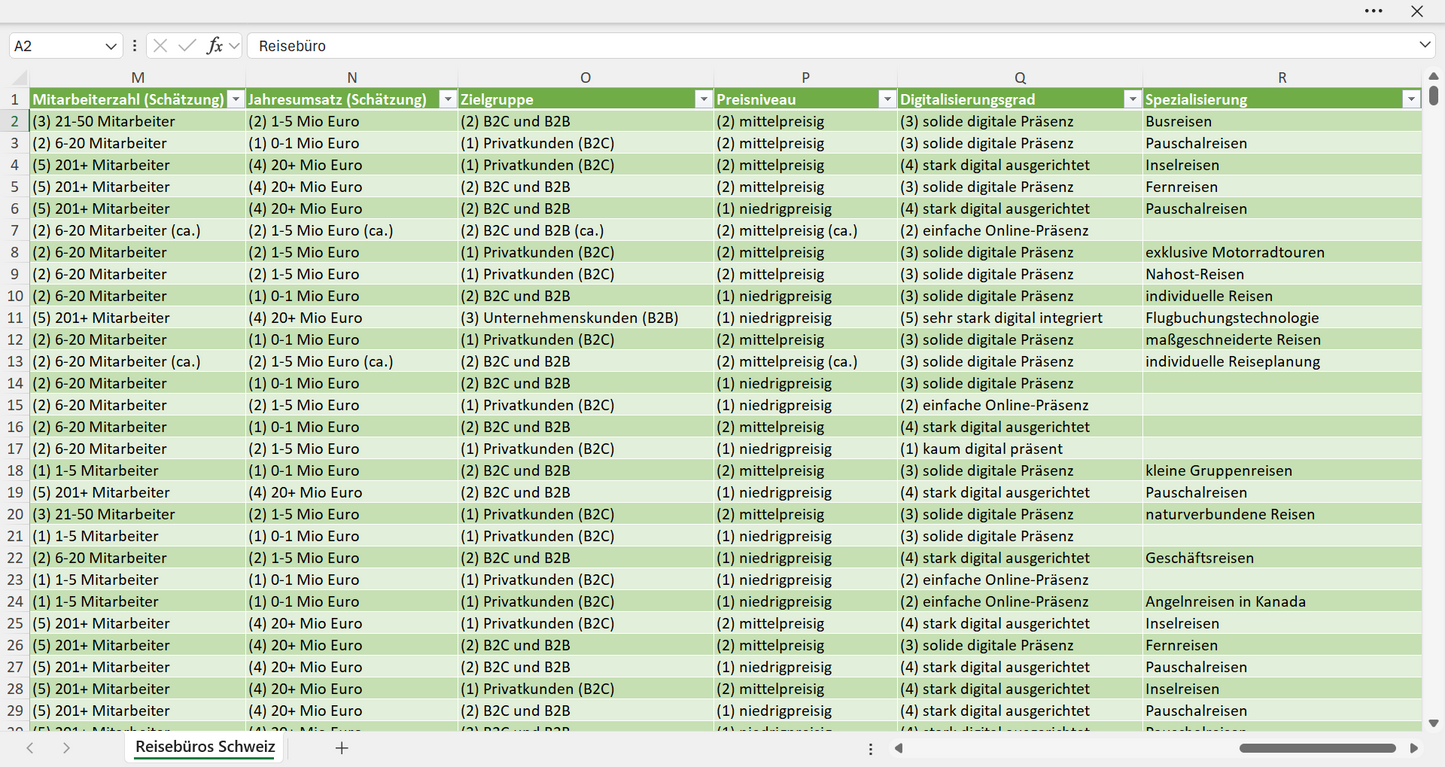
Task: Select column P by its header
Action: coord(806,78)
